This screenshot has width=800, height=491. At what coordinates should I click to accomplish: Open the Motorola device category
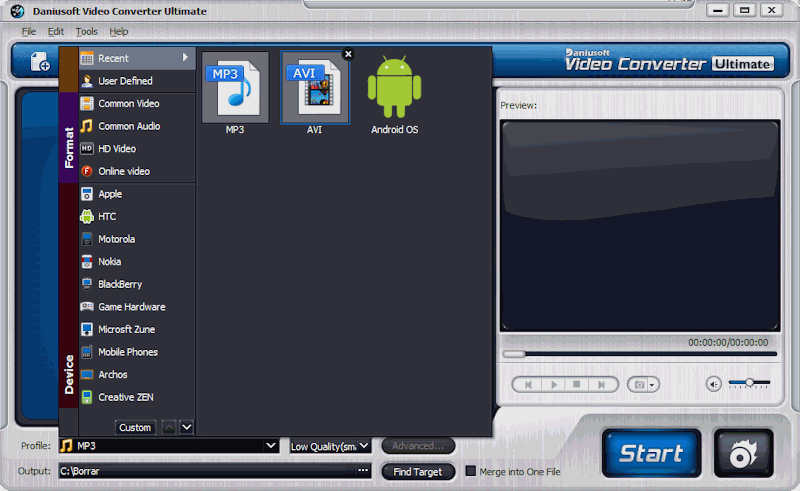click(x=137, y=239)
